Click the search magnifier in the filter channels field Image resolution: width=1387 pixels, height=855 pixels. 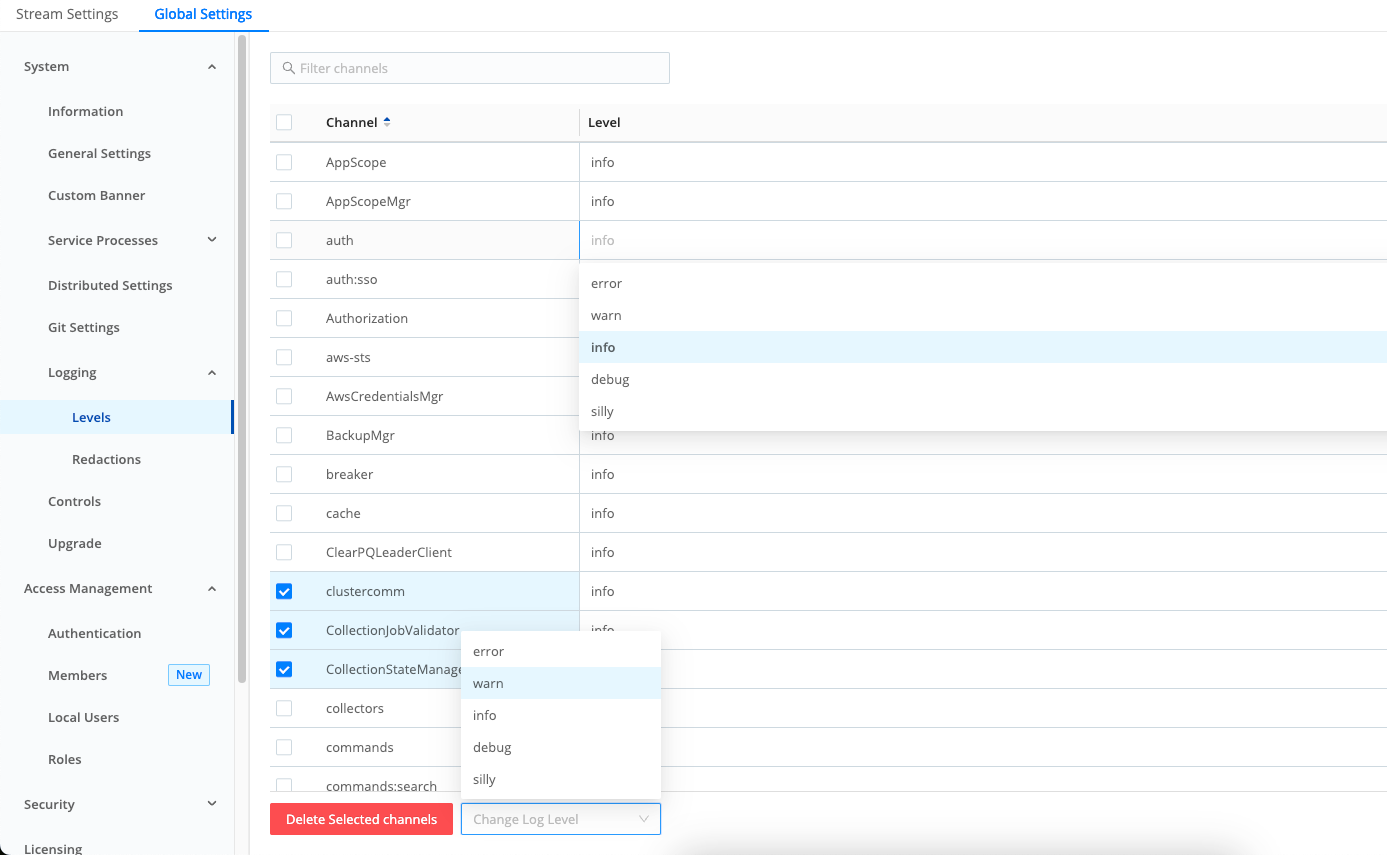(289, 68)
